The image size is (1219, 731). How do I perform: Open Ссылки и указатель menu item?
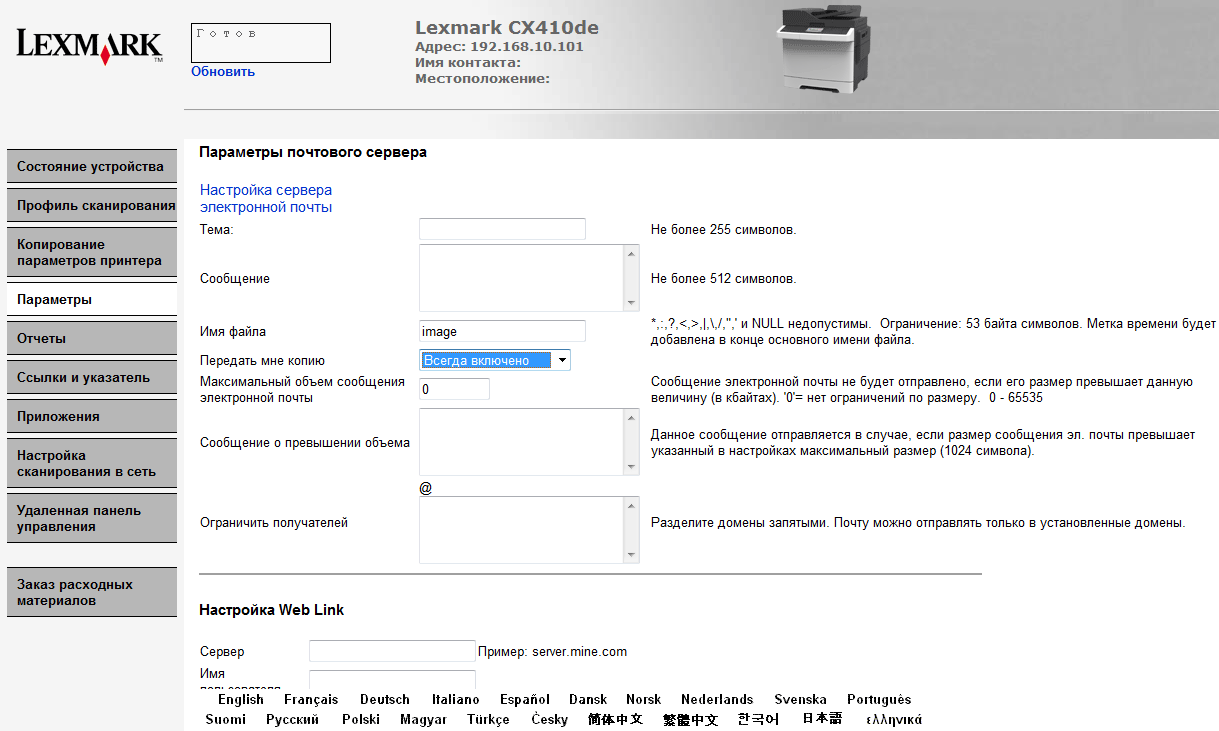pyautogui.click(x=92, y=377)
